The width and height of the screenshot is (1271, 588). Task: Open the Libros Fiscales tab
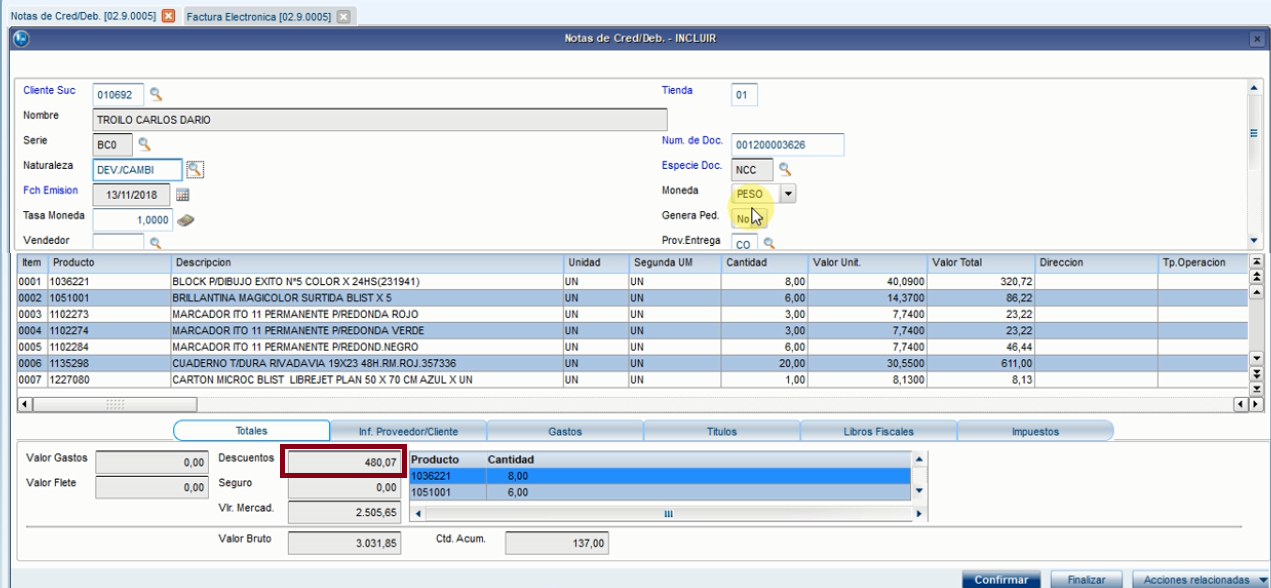[x=878, y=431]
